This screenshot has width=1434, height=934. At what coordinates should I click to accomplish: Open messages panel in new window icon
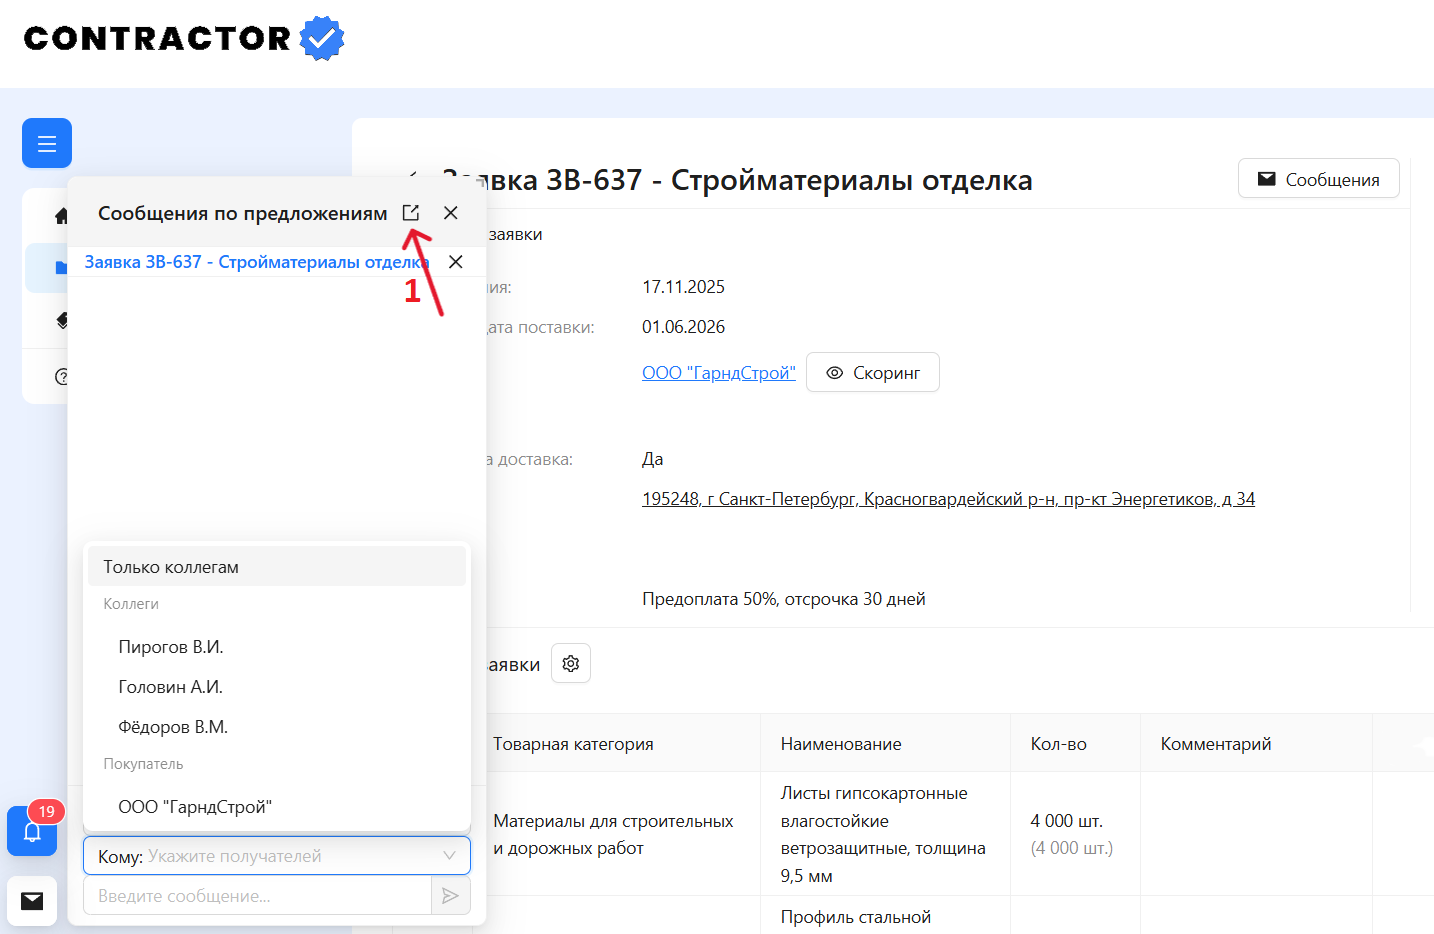tap(411, 213)
